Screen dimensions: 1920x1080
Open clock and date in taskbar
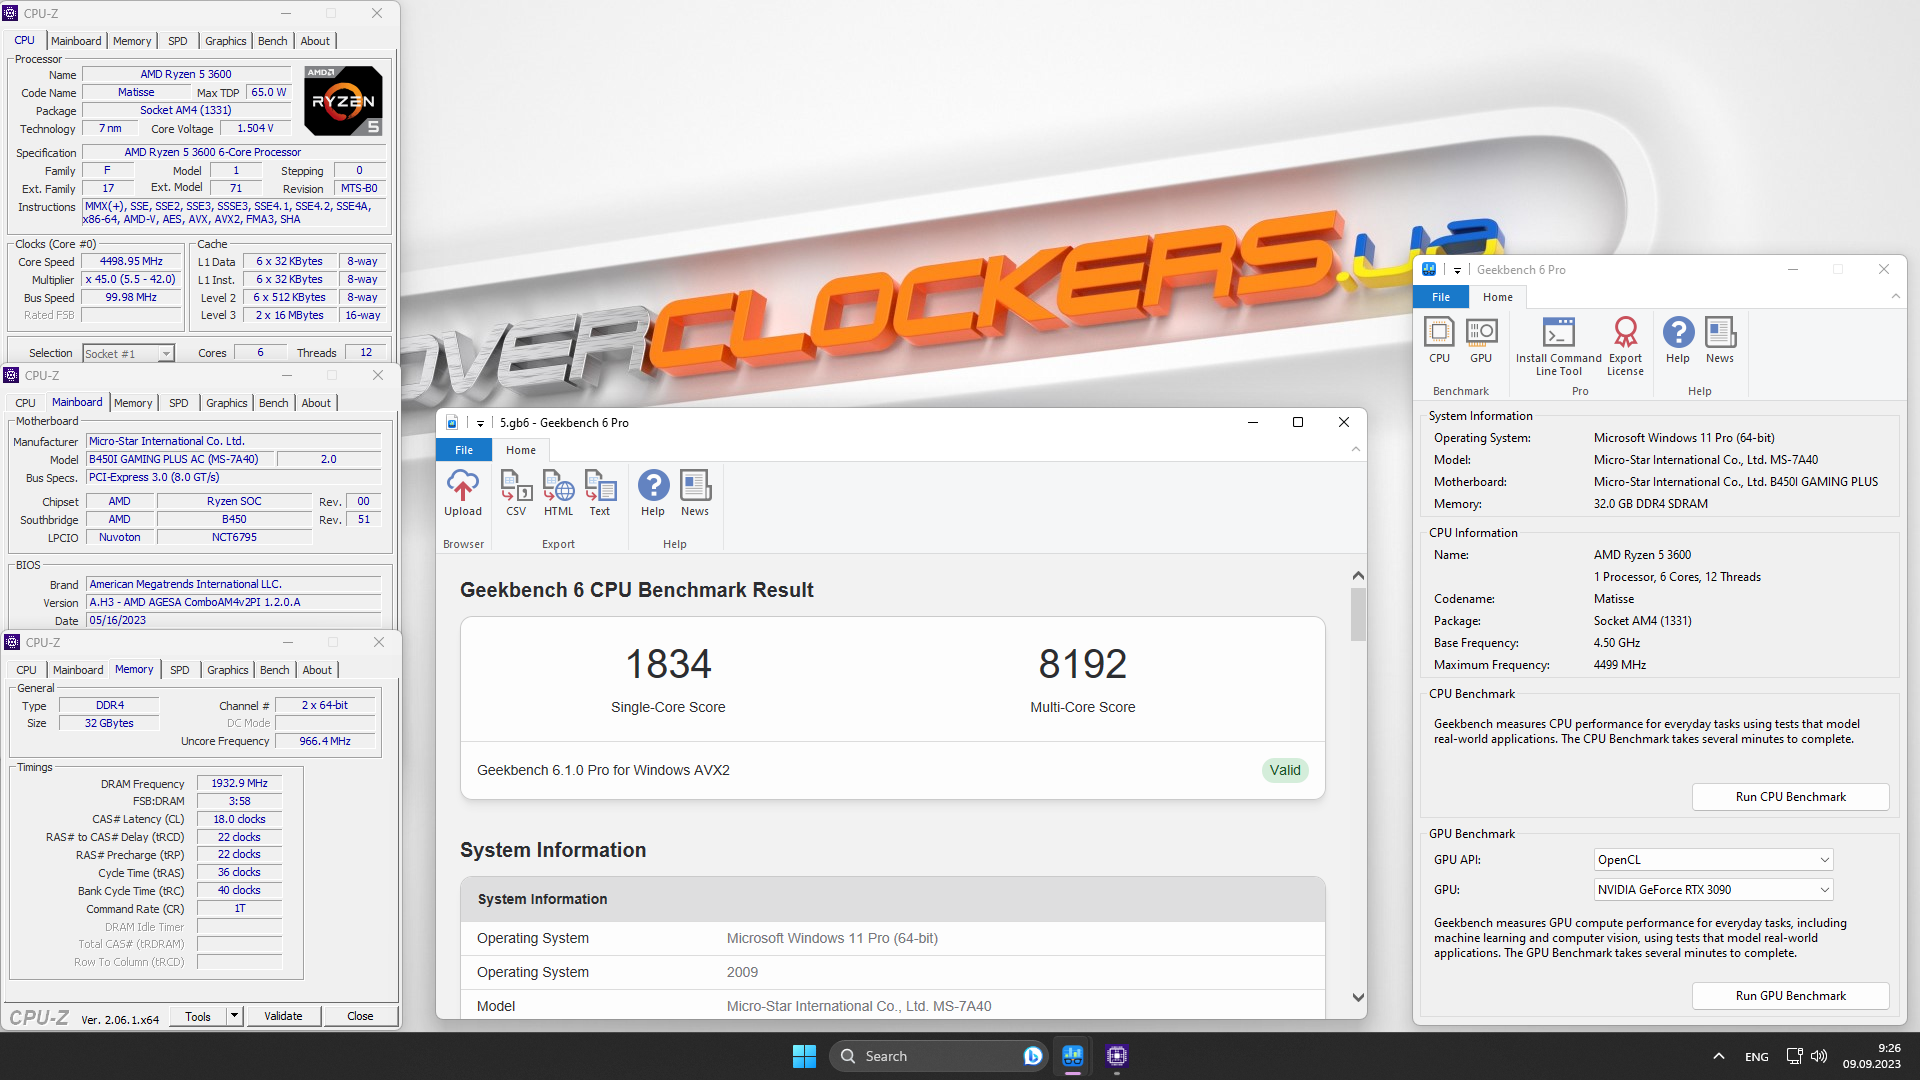(x=1871, y=1056)
